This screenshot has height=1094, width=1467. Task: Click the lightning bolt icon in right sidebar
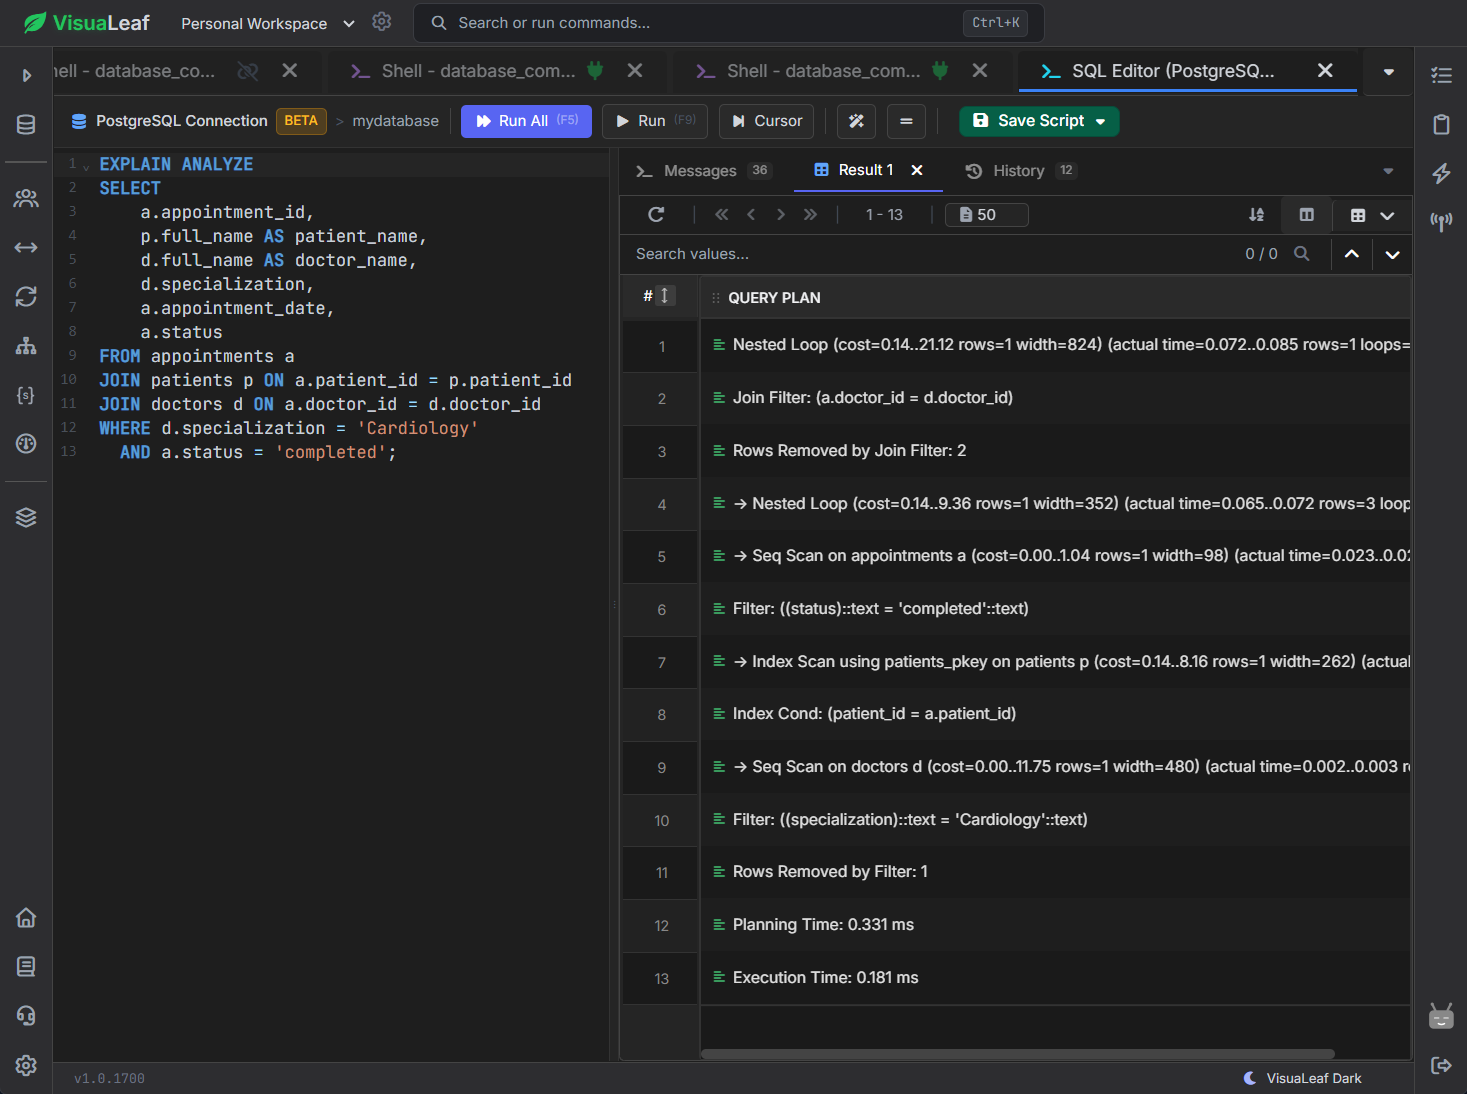point(1441,173)
